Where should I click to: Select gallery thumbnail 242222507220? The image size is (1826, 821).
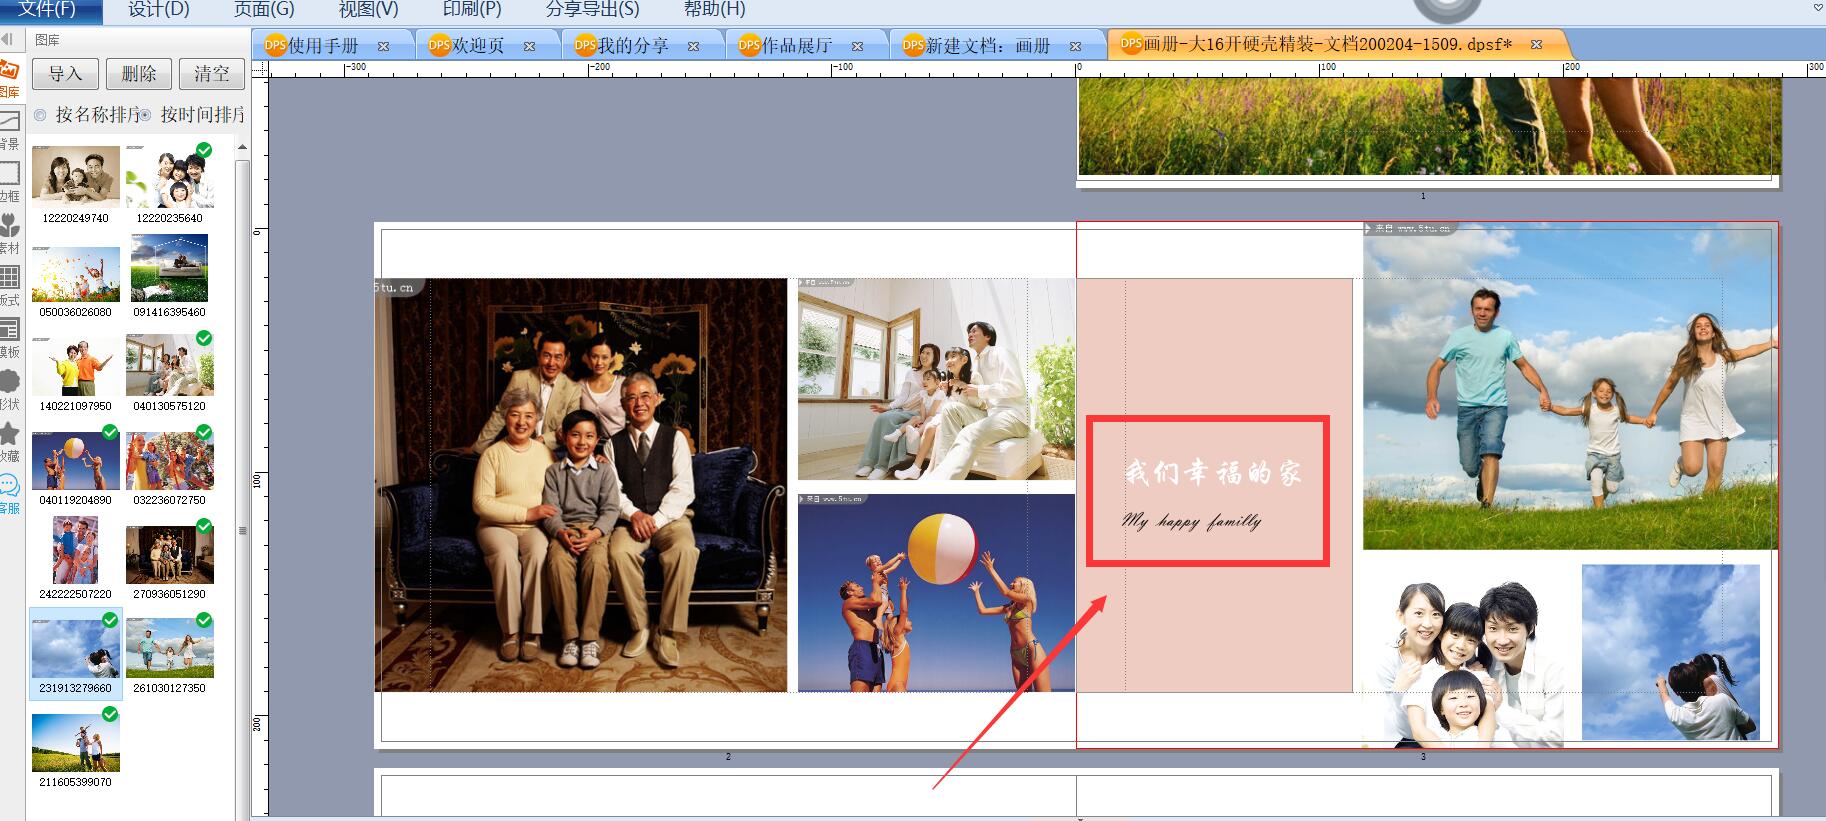(76, 550)
